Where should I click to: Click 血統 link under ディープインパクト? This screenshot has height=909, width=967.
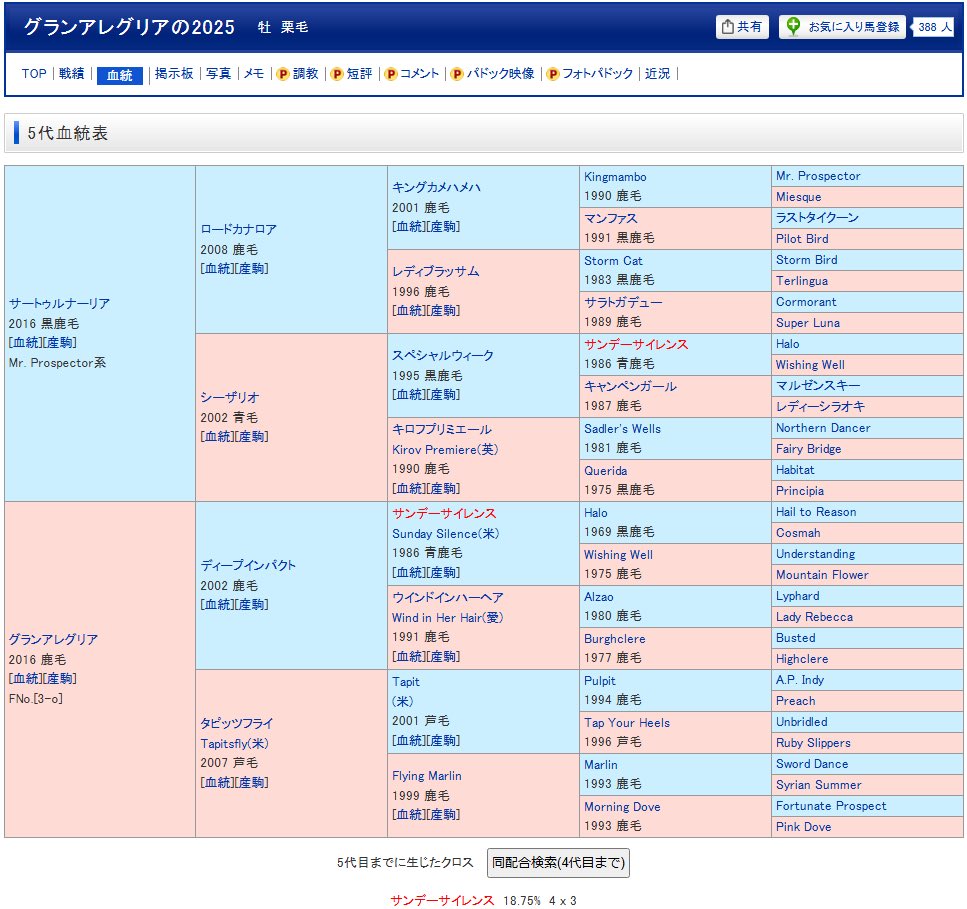click(217, 604)
